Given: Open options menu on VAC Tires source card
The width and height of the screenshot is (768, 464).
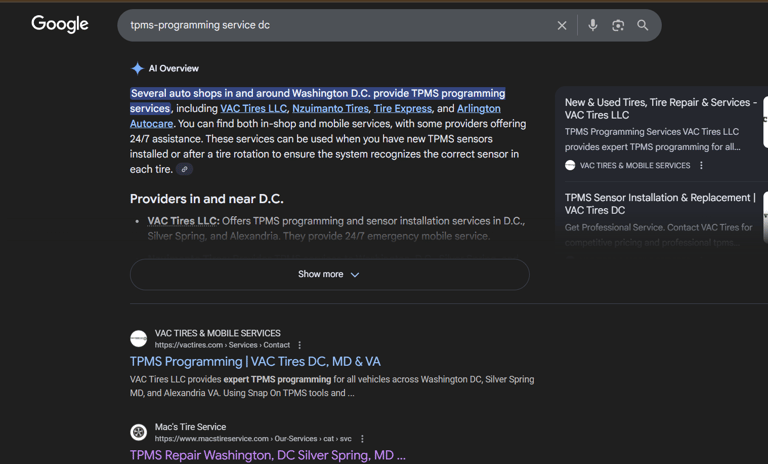Looking at the screenshot, I should coord(701,165).
